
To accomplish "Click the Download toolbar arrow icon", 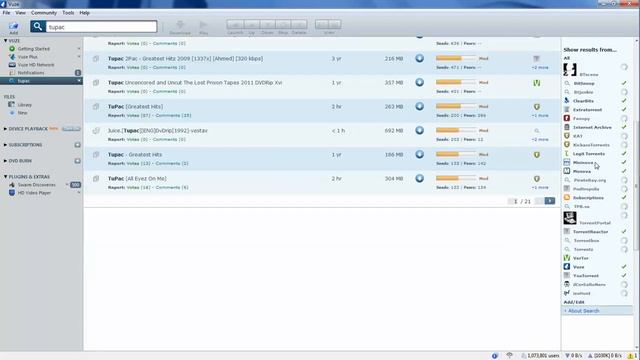I will [x=180, y=25].
